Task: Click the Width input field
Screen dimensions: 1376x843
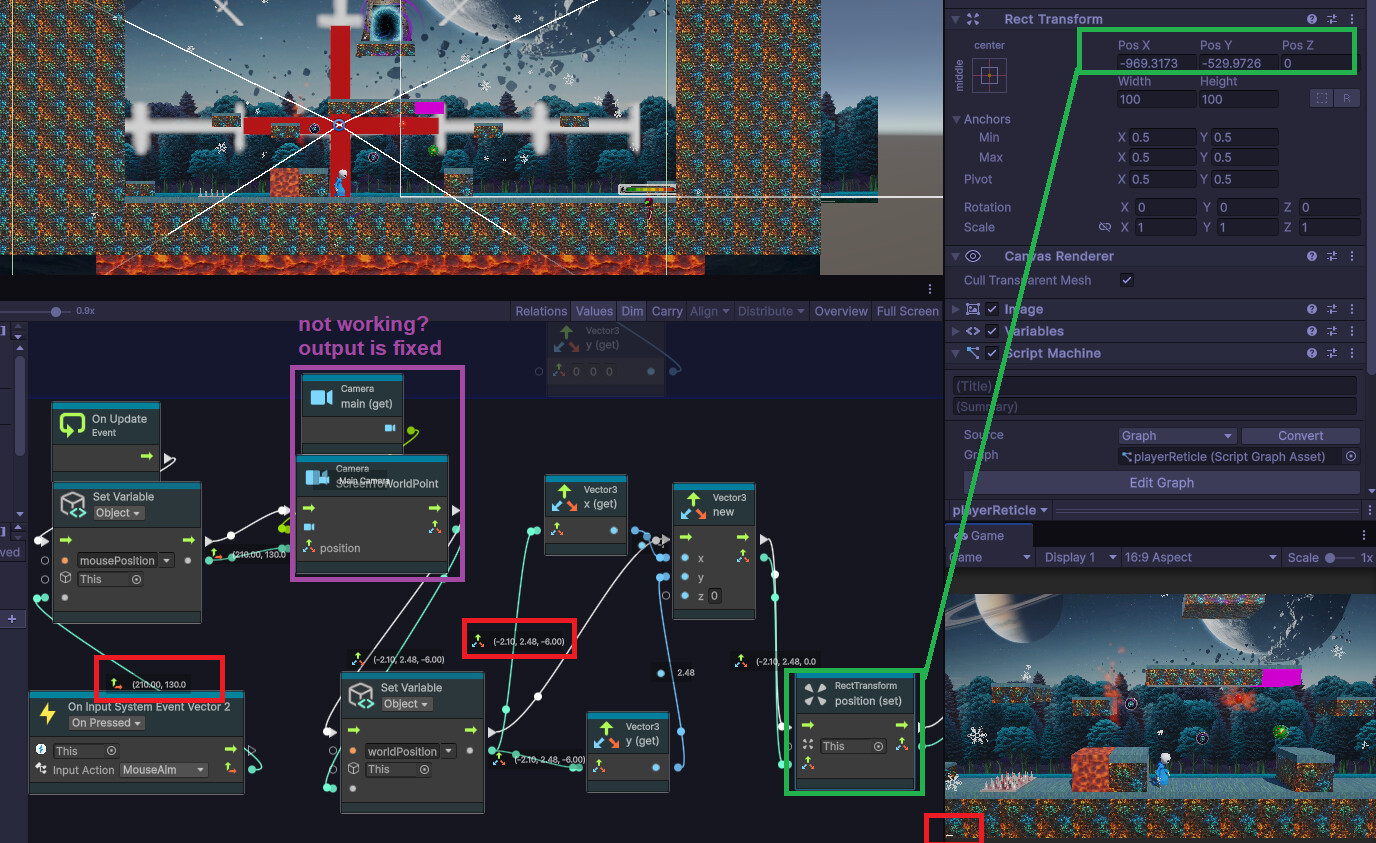Action: point(1157,99)
